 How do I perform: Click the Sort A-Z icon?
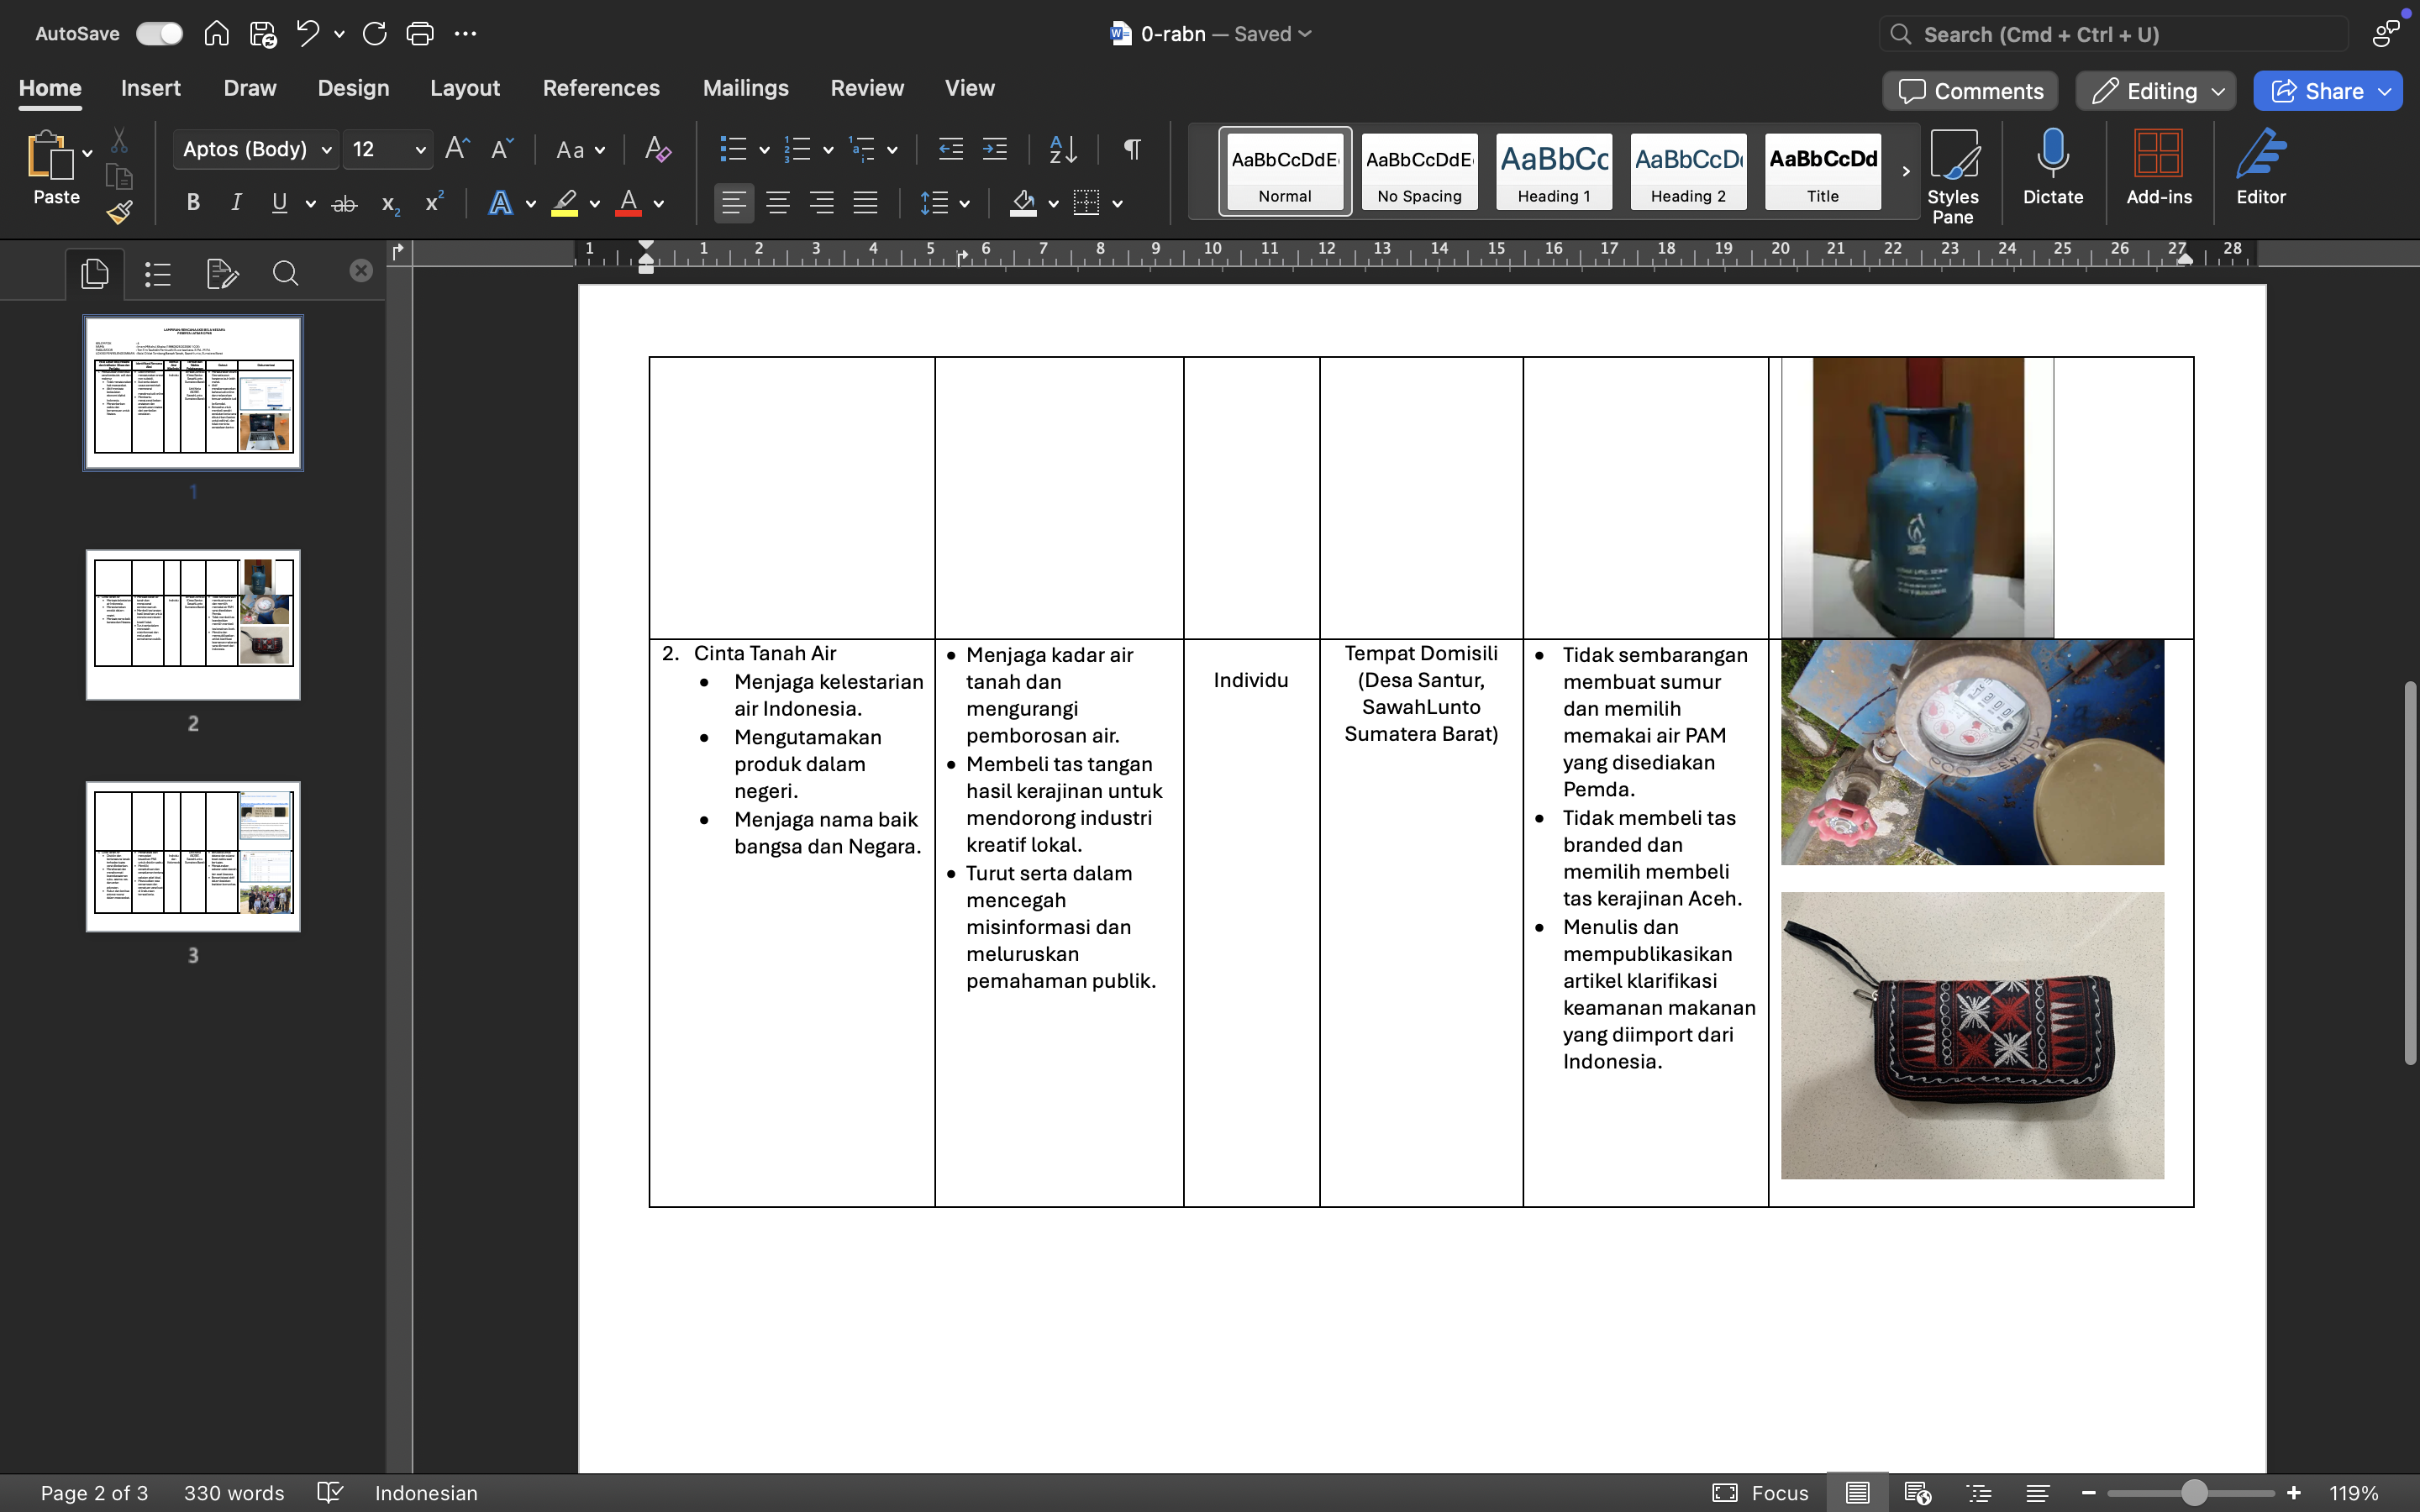click(1063, 150)
